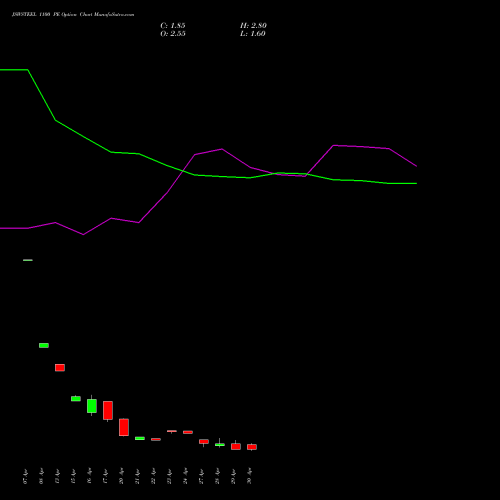Click the tall red candle for 20 Apr
Viewport: 500px width, 500px height.
[x=124, y=427]
